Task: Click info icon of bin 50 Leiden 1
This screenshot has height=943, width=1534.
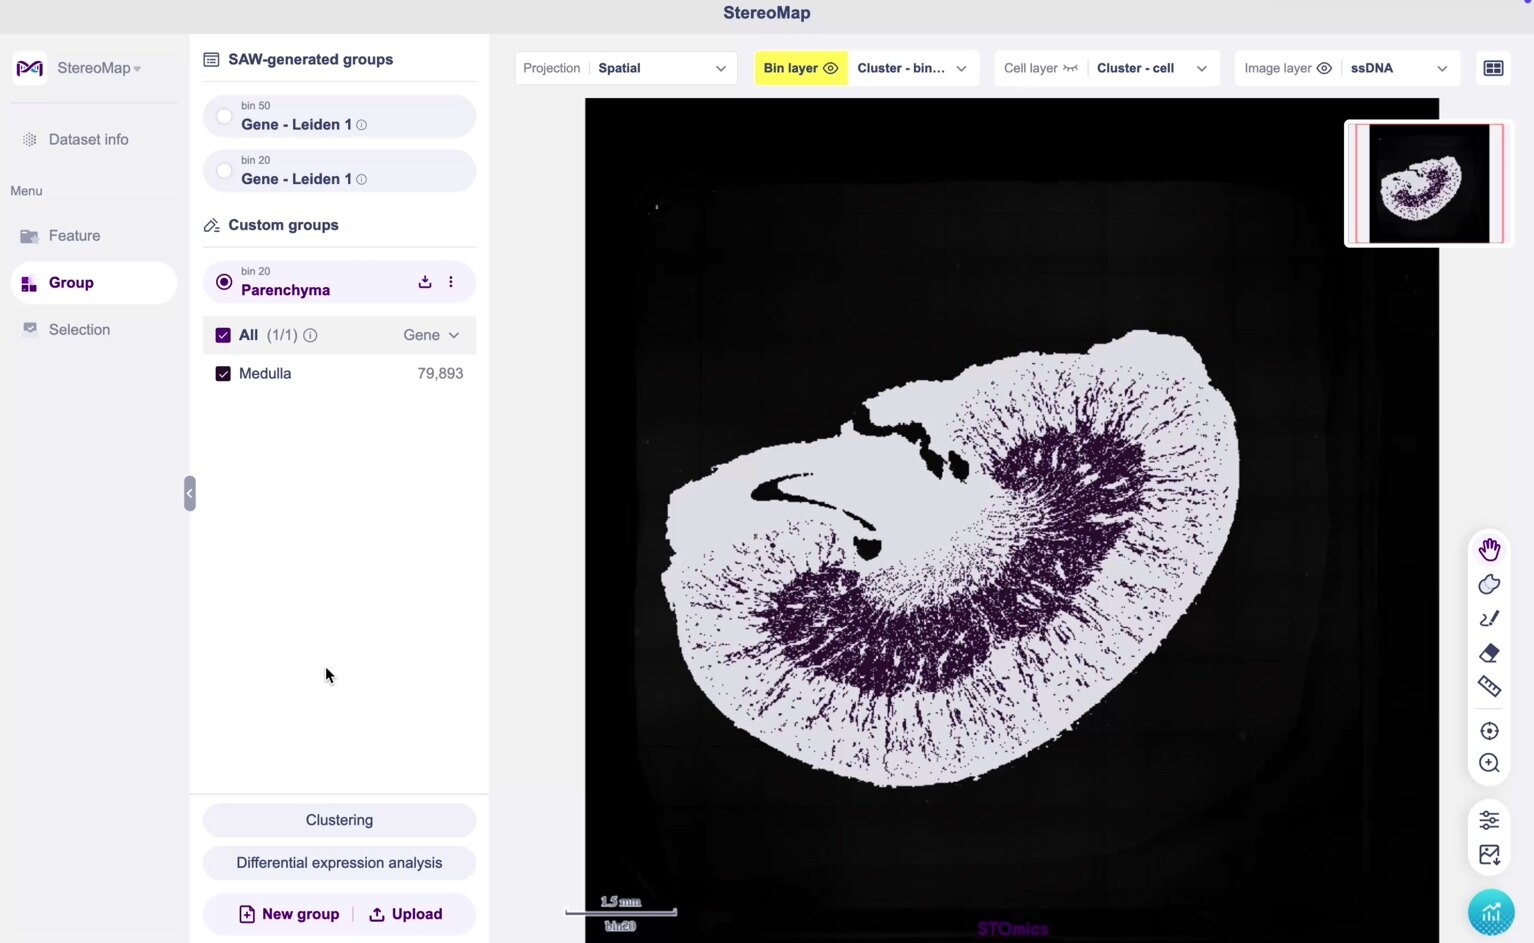Action: pos(362,125)
